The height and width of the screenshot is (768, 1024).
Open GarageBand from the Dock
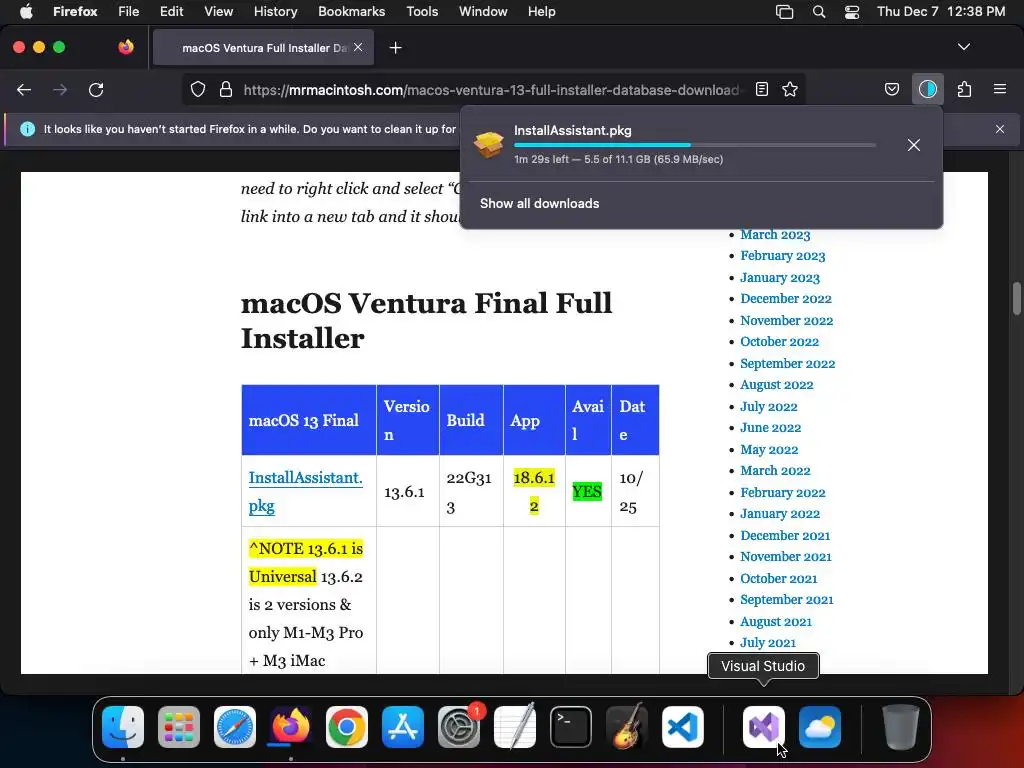(x=627, y=727)
